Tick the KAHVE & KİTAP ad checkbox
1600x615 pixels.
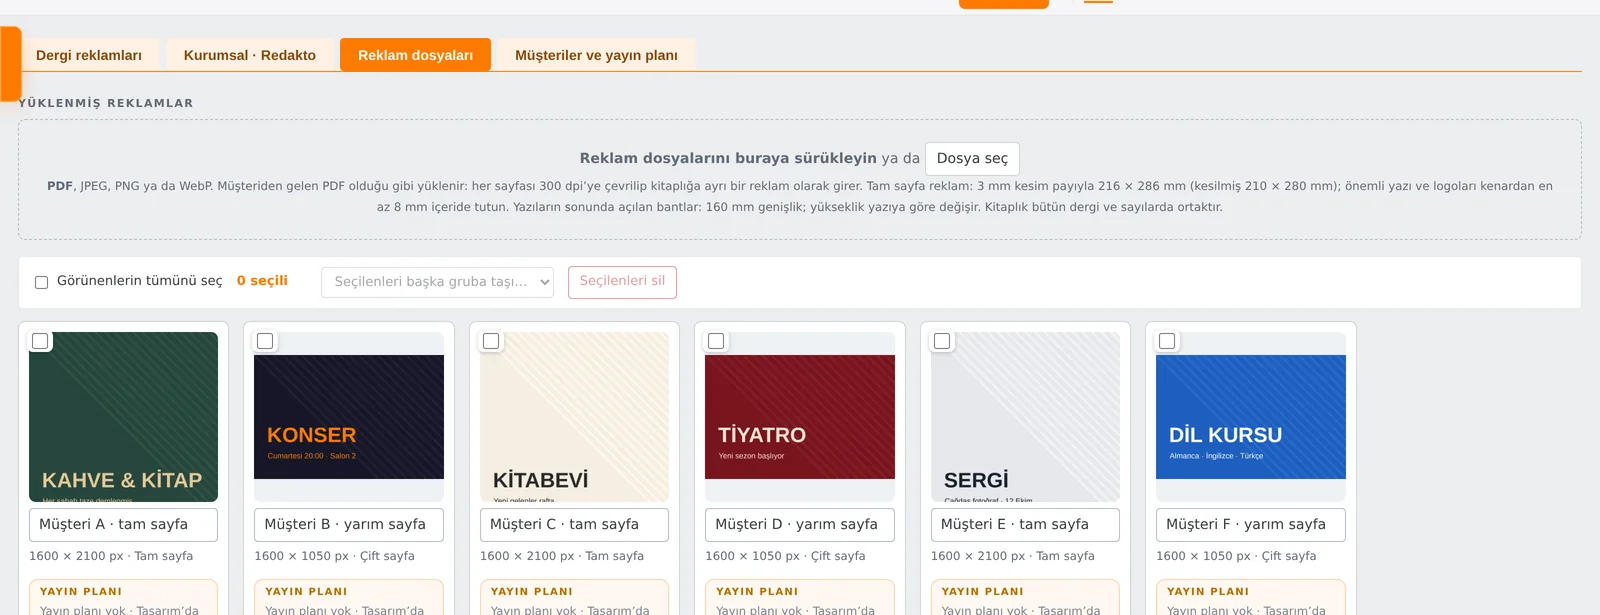pyautogui.click(x=40, y=341)
